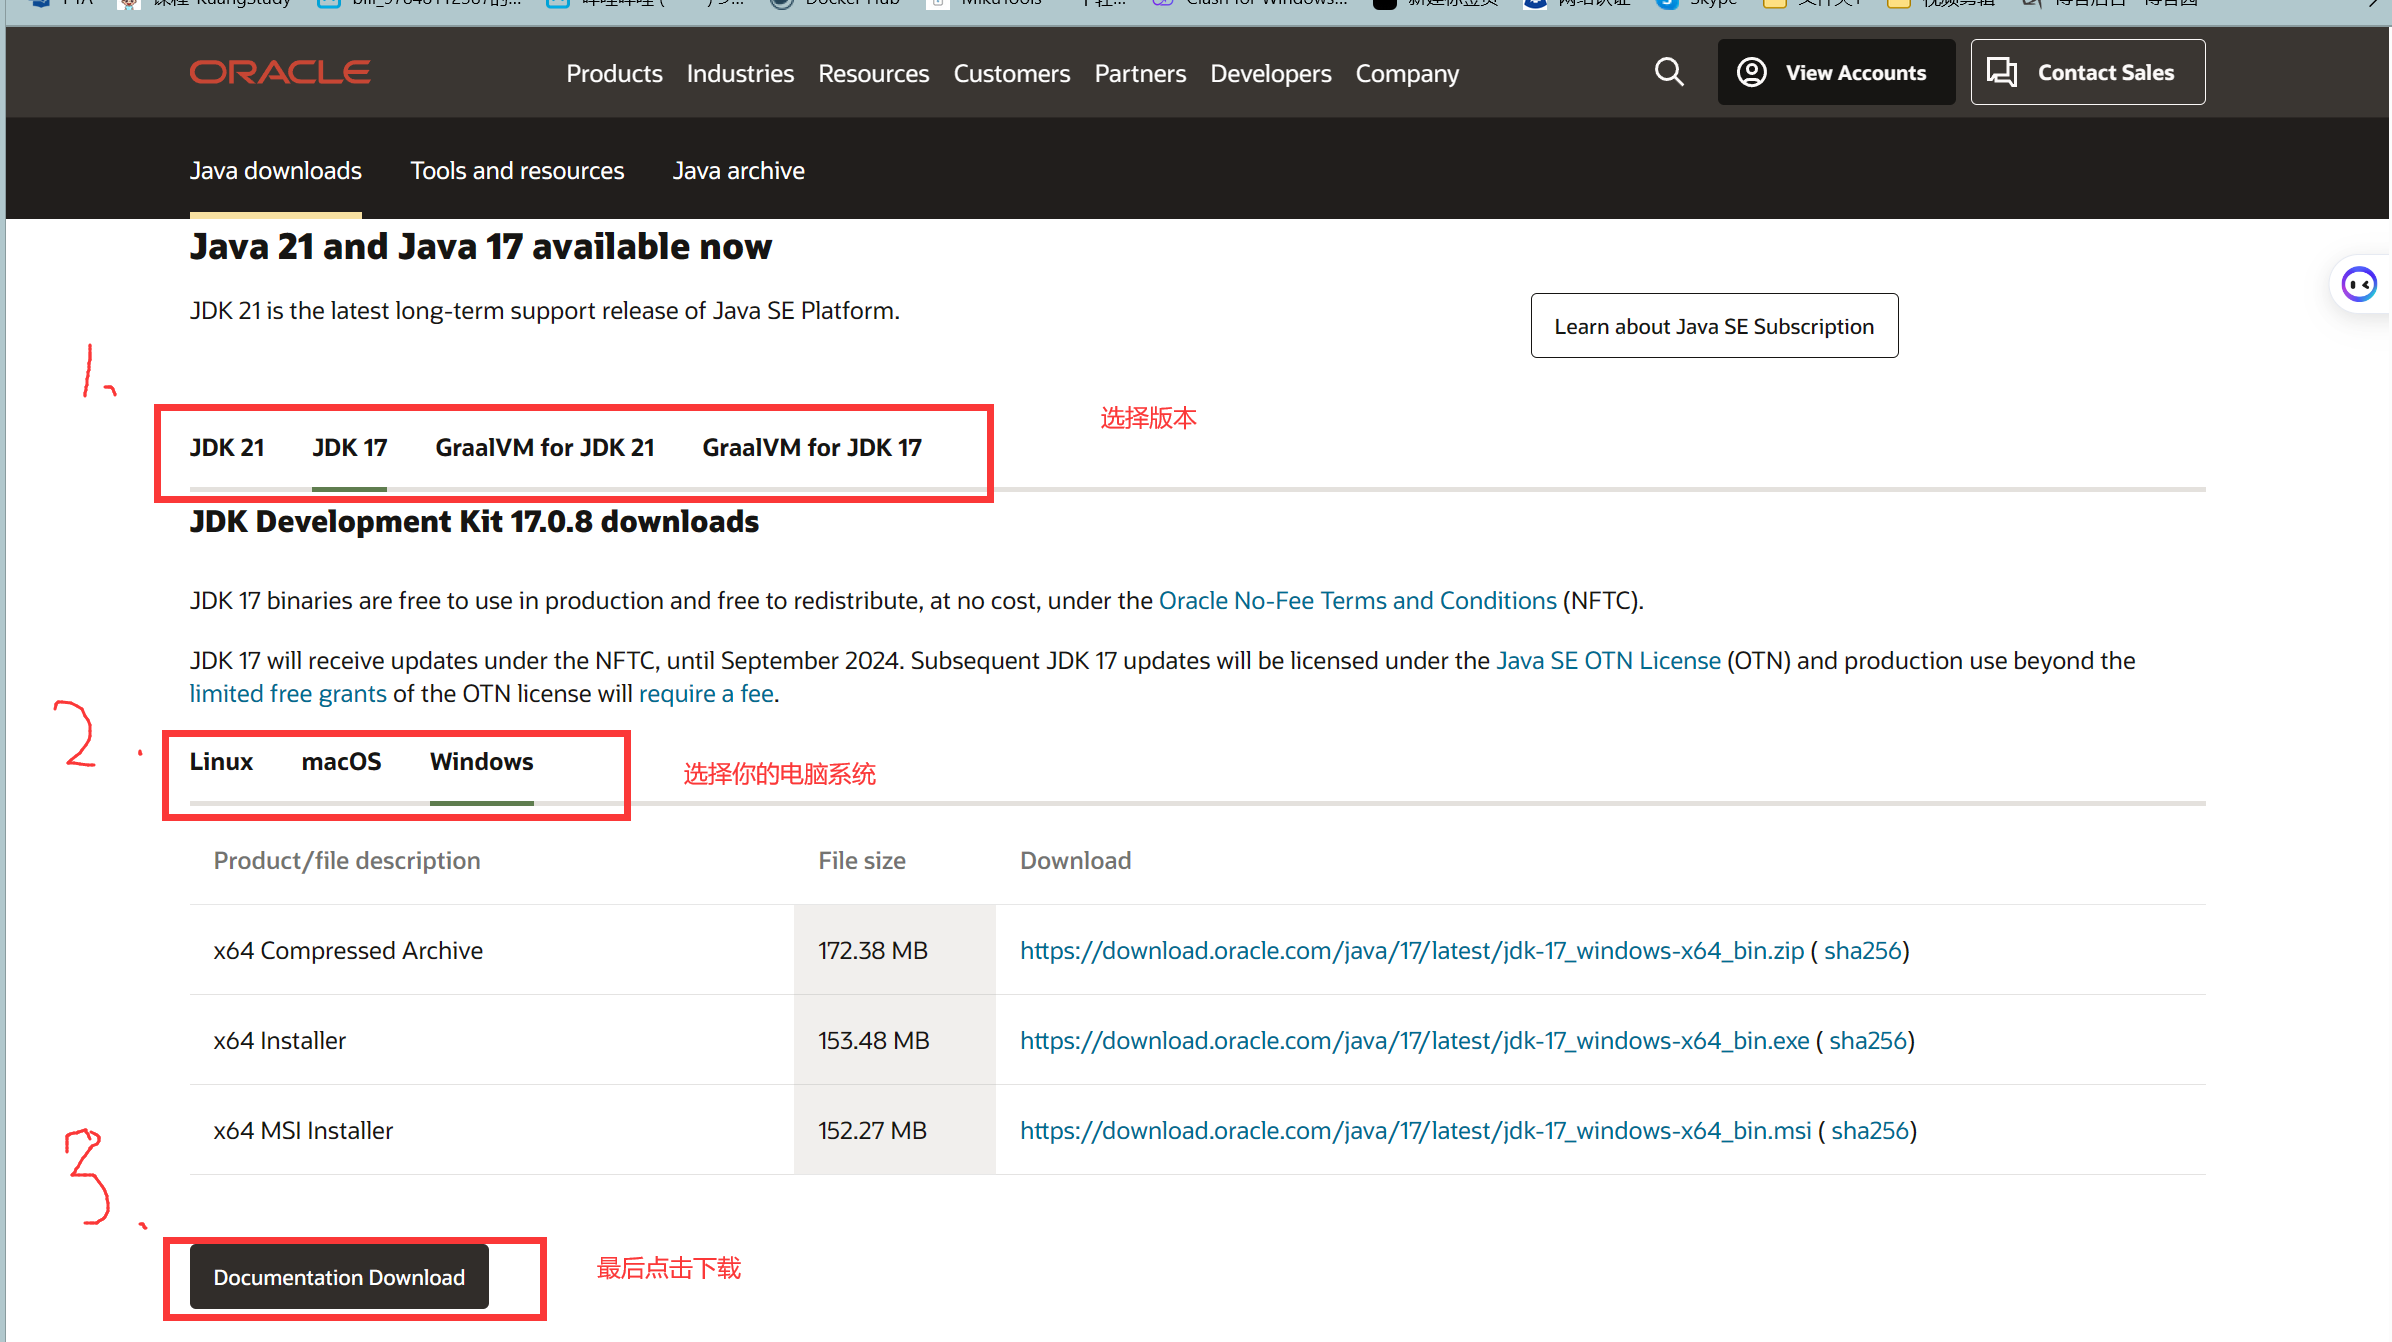Open Oracle No-Fee Terms and Conditions link
This screenshot has height=1342, width=2392.
[1357, 600]
